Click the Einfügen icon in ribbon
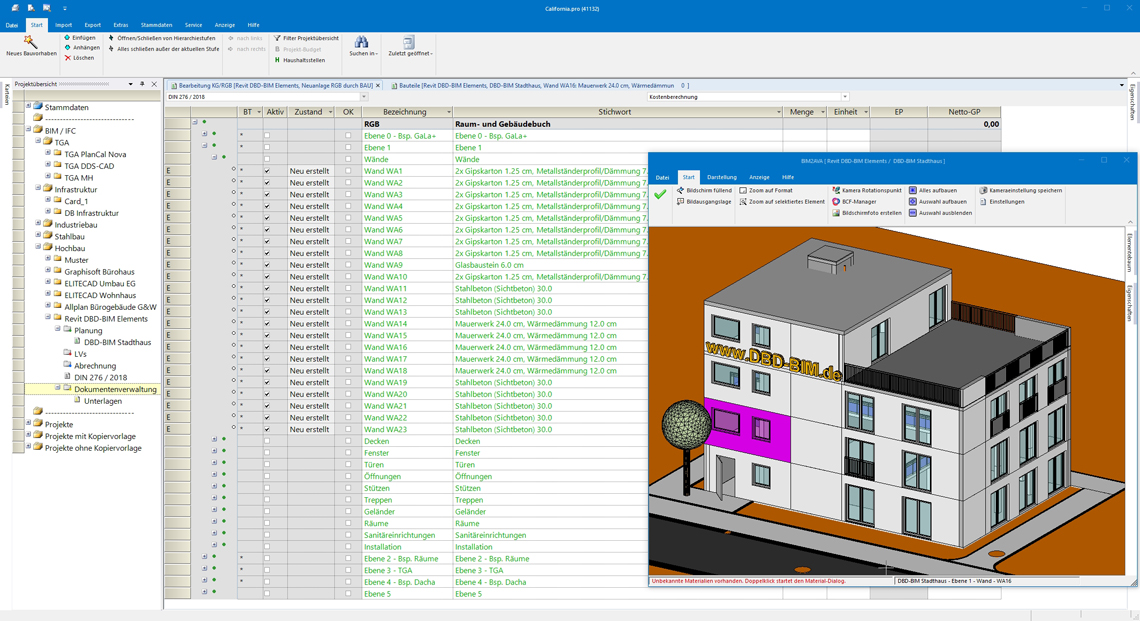This screenshot has height=621, width=1140. tap(68, 38)
